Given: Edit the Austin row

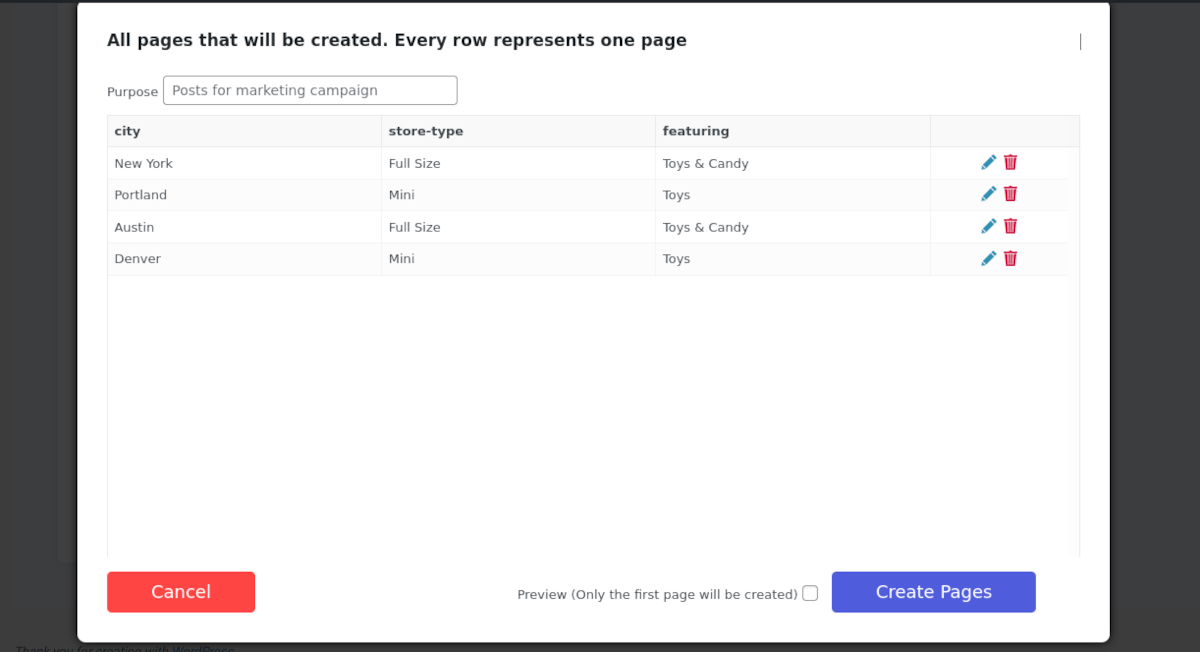Looking at the screenshot, I should (989, 226).
